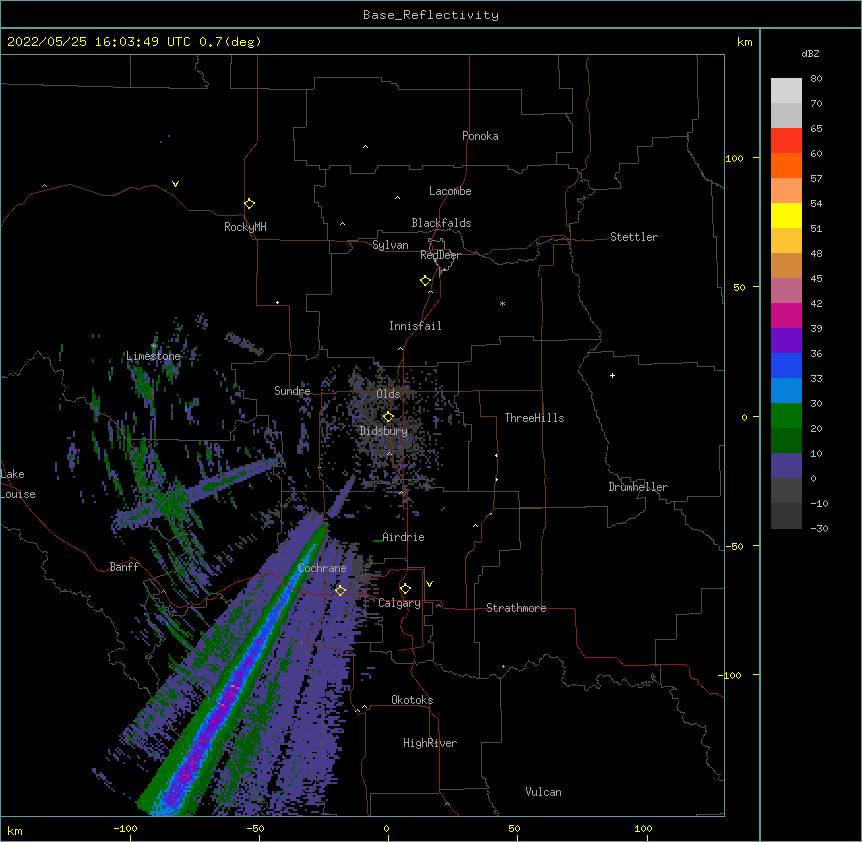This screenshot has width=862, height=842.
Task: Click the Airdrie label
Action: (x=403, y=537)
